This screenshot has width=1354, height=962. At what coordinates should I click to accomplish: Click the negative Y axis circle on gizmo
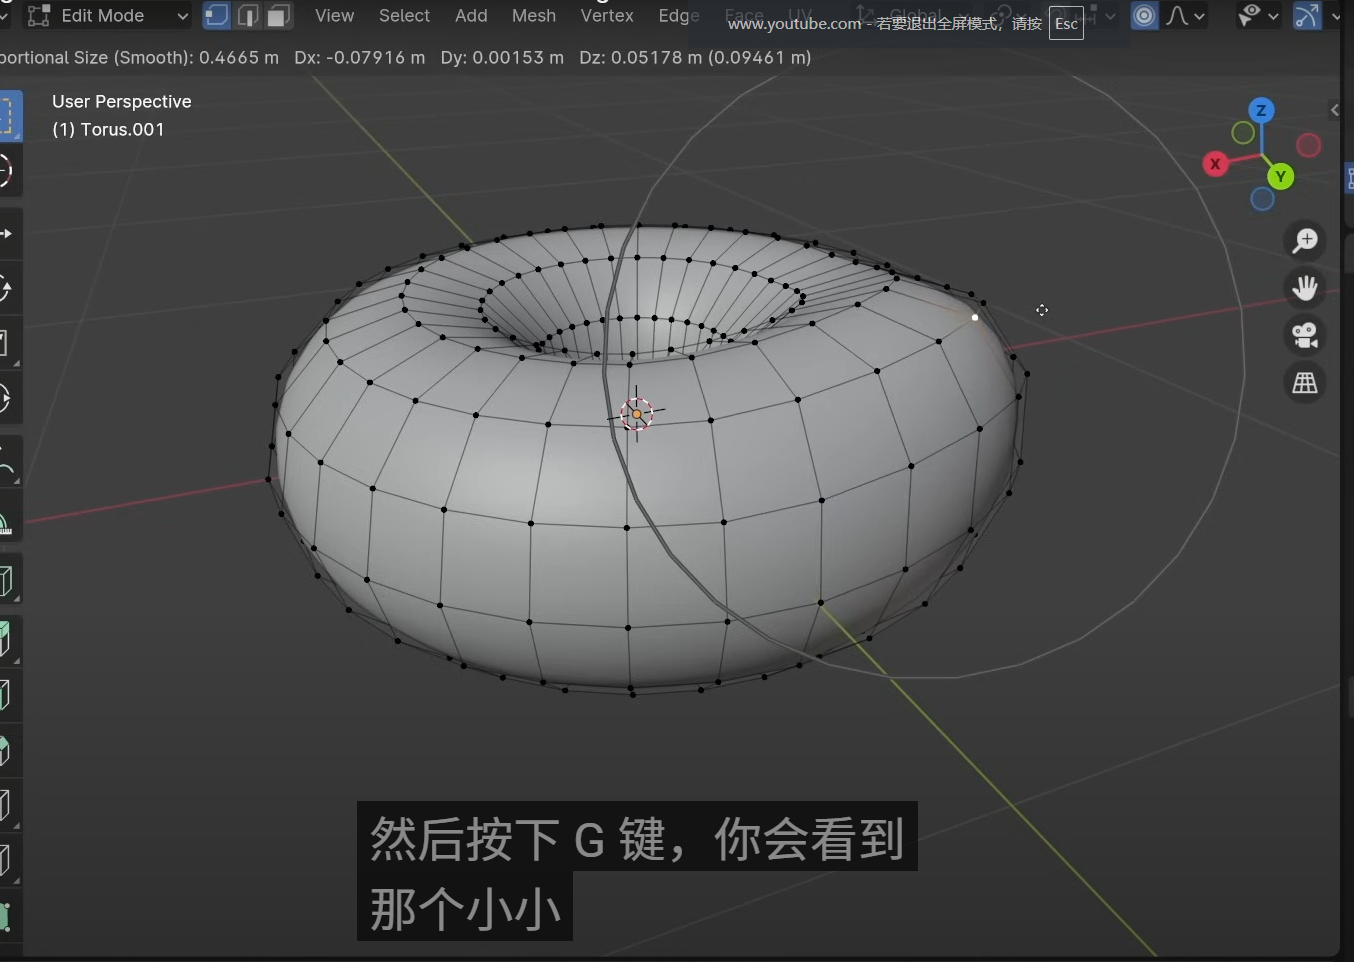(x=1243, y=132)
